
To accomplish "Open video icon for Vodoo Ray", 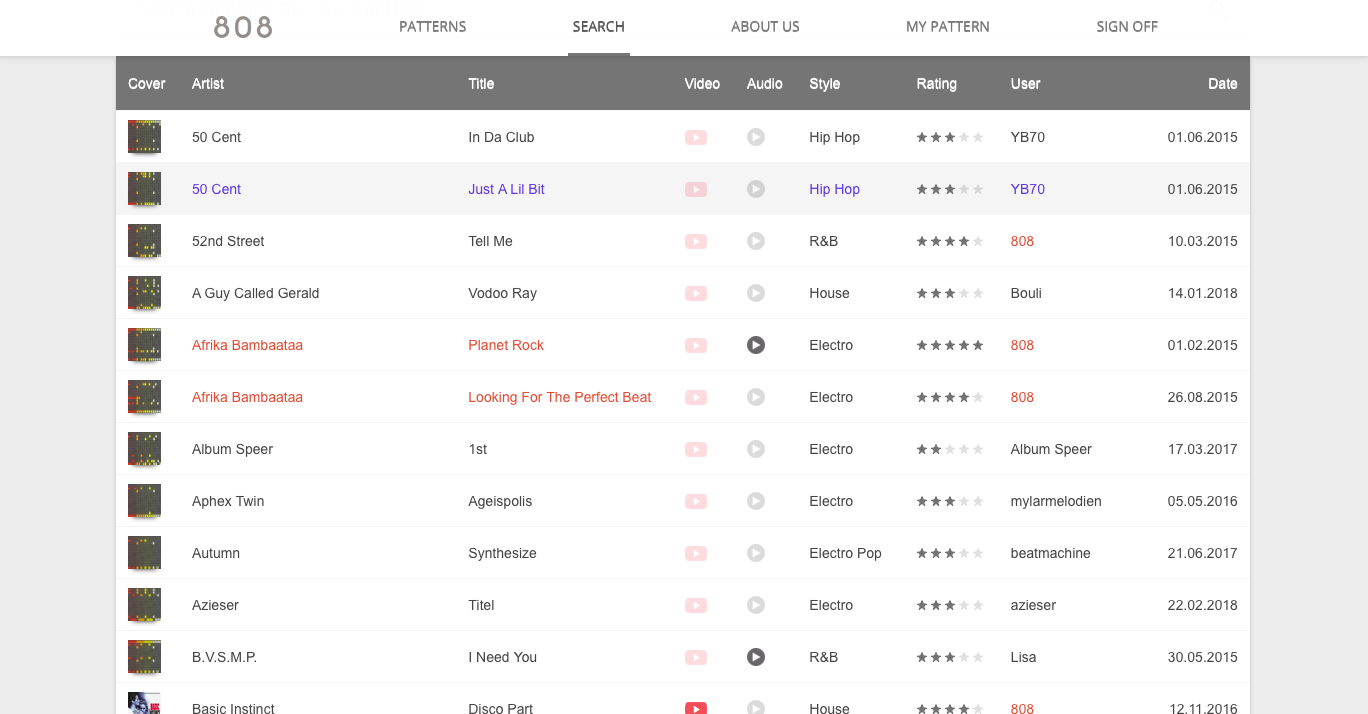I will (x=696, y=293).
